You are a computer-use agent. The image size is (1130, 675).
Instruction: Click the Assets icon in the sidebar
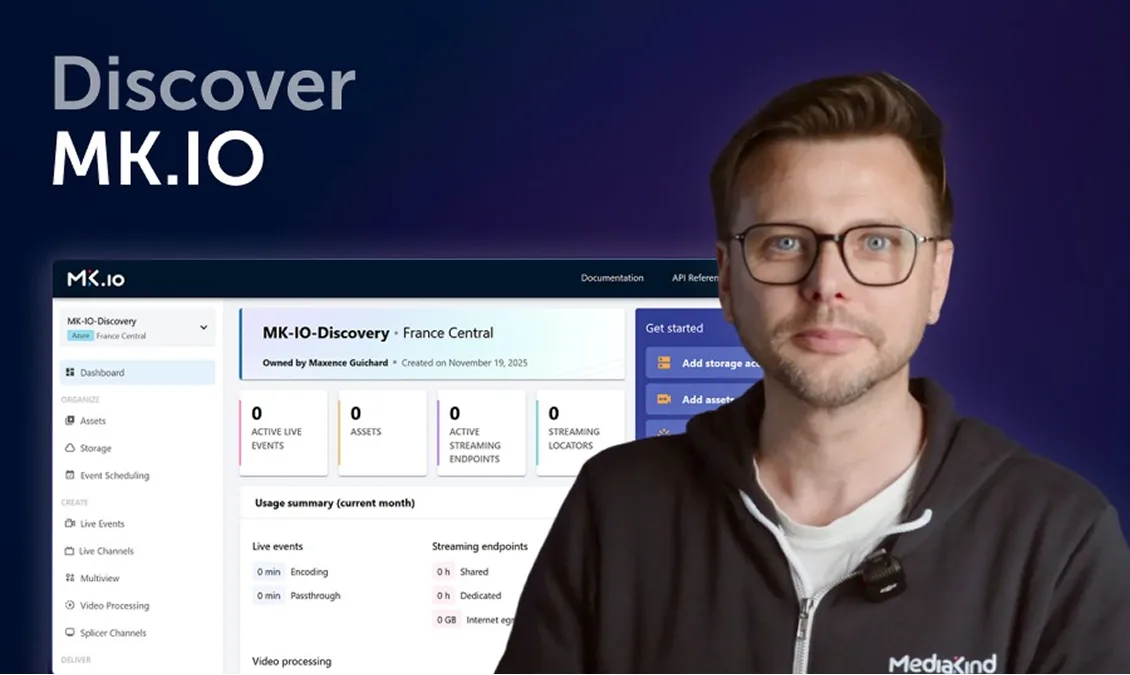pyautogui.click(x=70, y=421)
